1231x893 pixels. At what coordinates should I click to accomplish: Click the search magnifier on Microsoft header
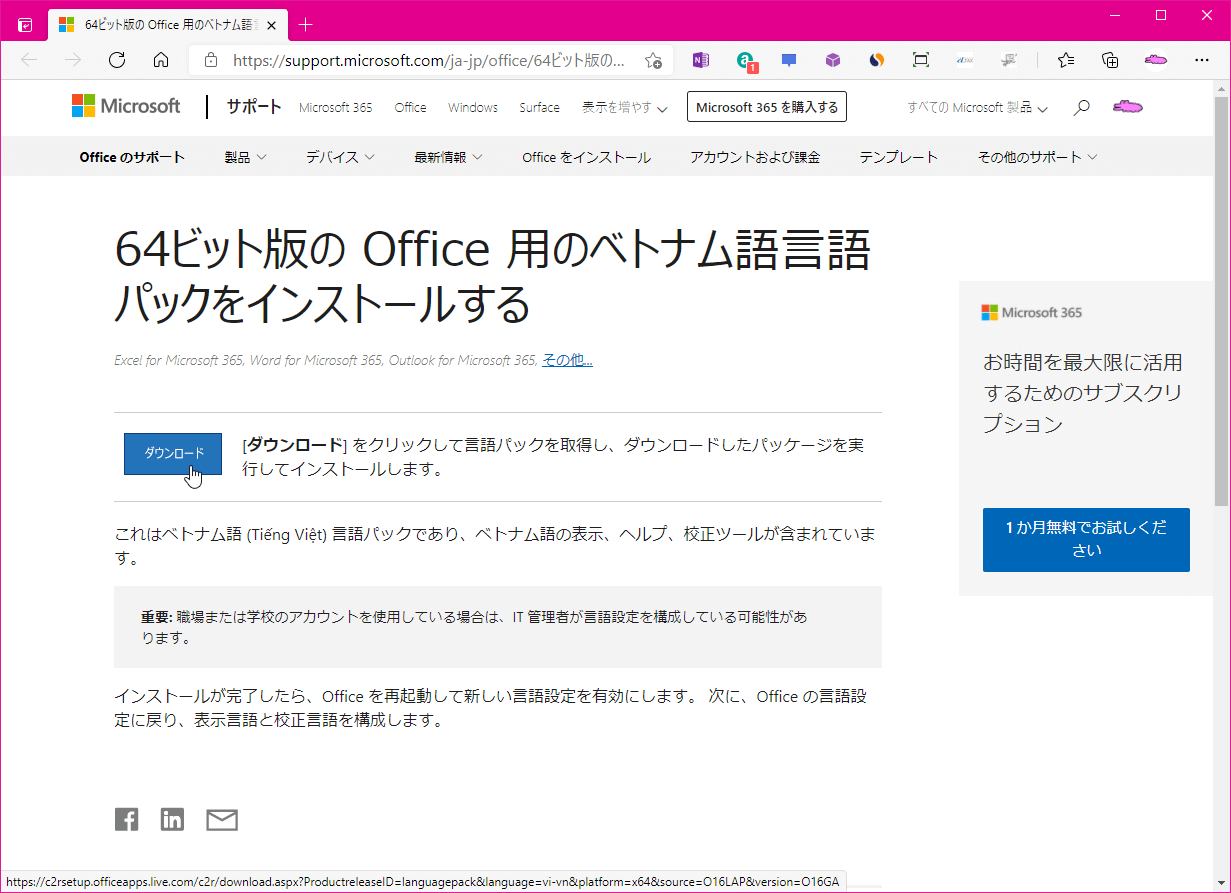pyautogui.click(x=1081, y=107)
